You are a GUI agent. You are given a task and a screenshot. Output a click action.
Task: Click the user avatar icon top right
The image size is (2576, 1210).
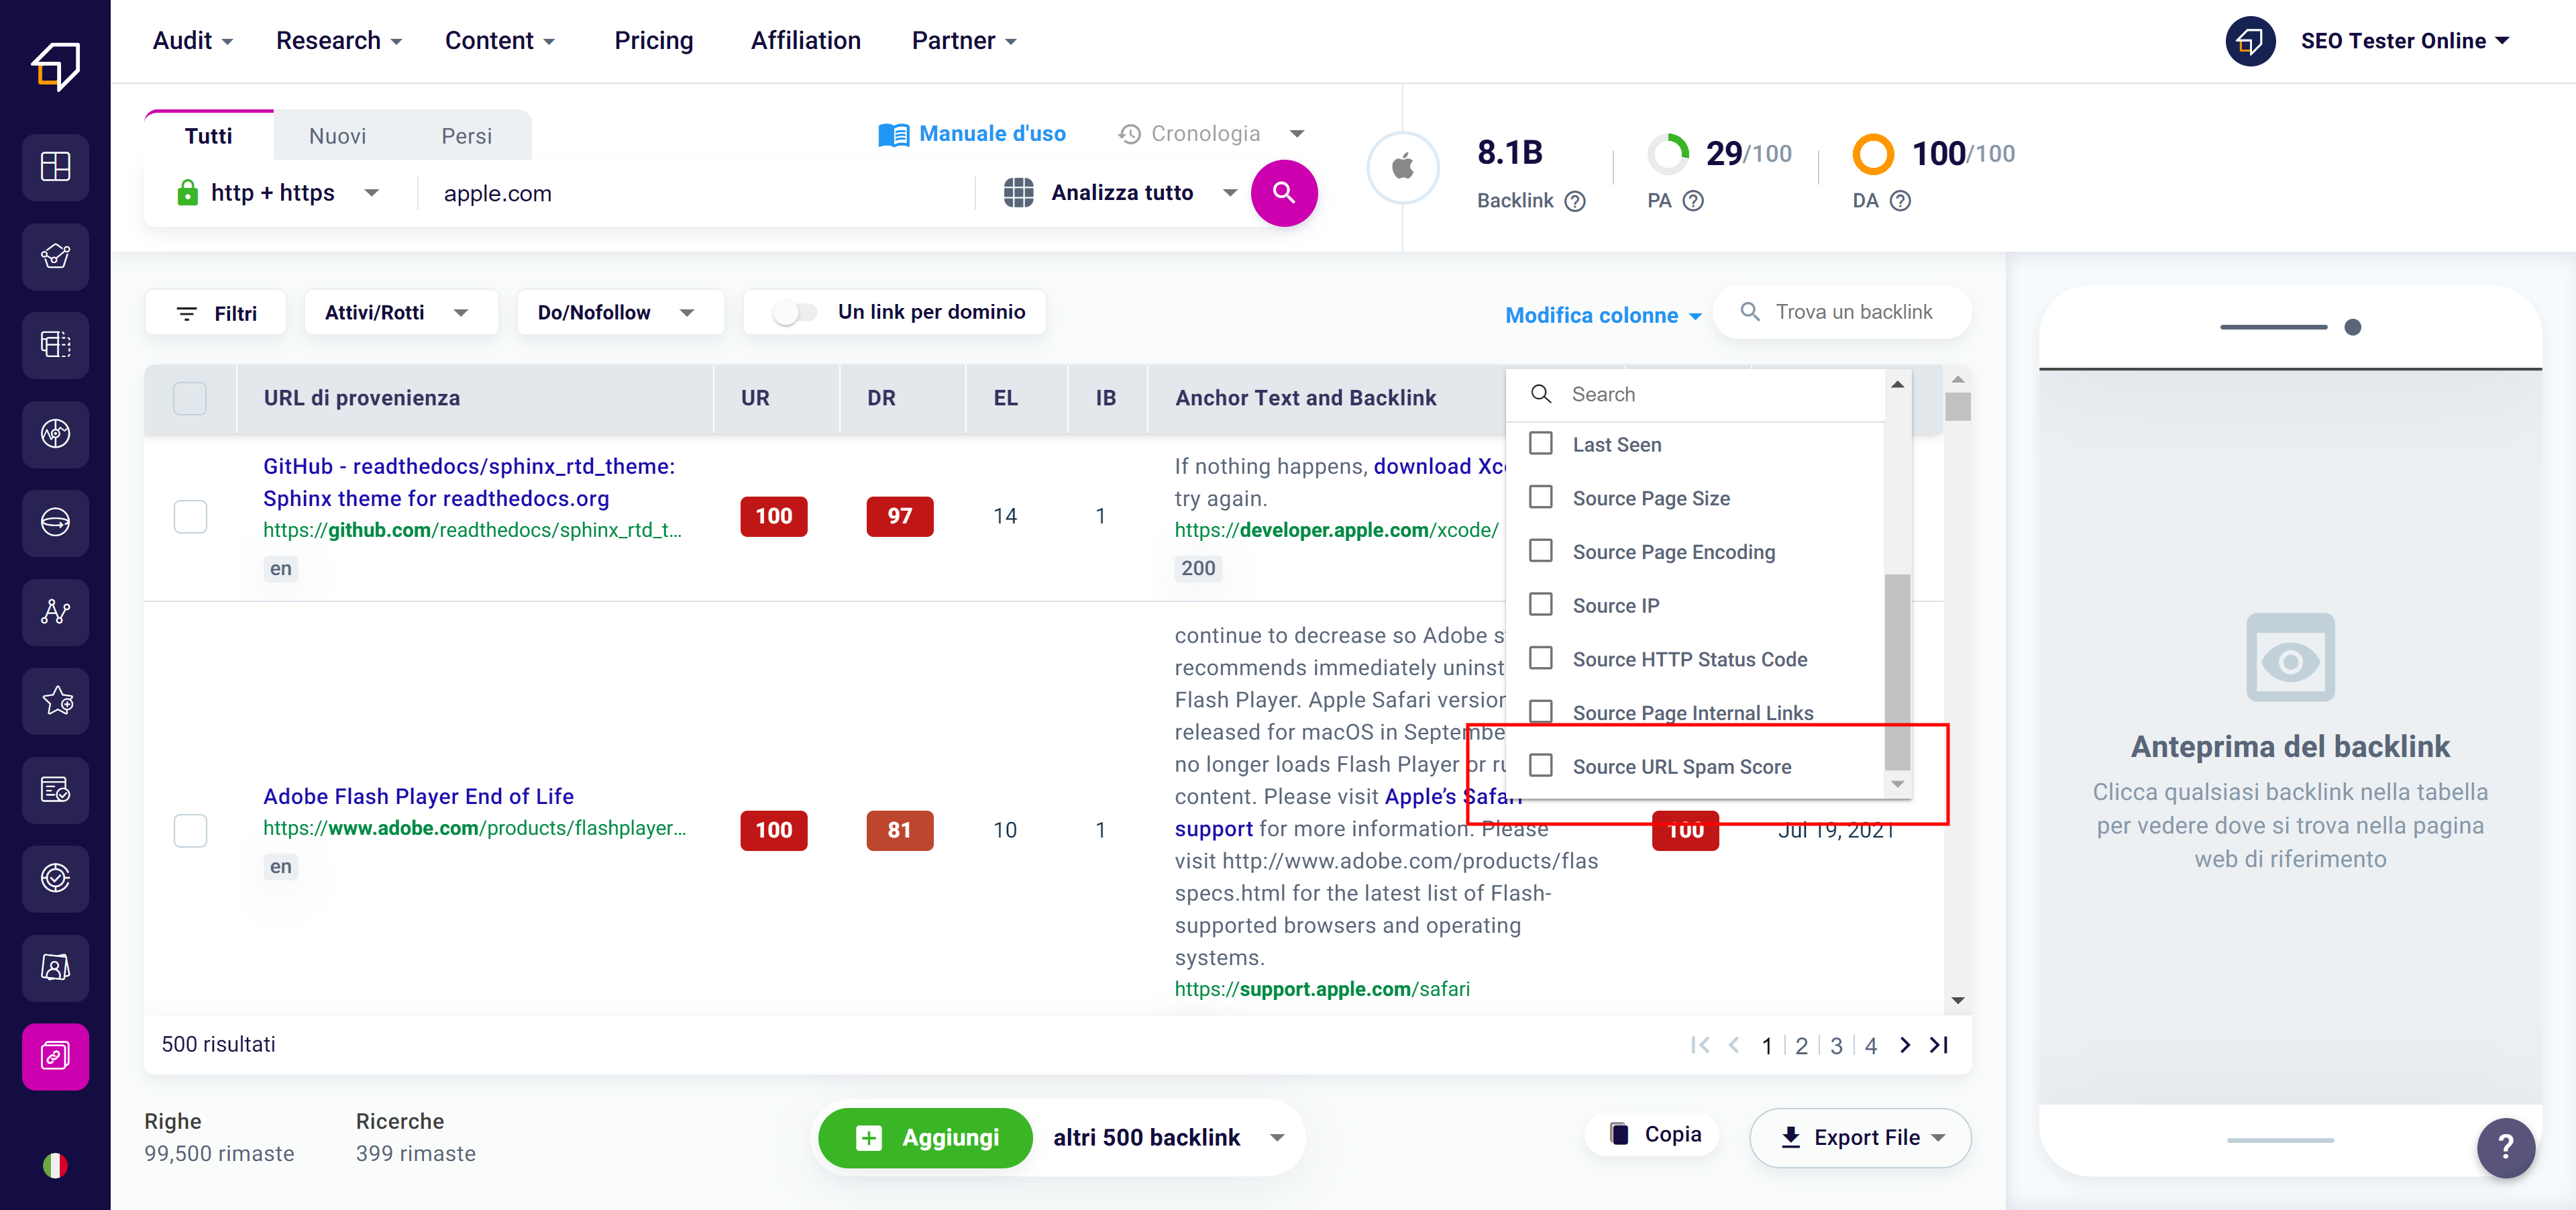pyautogui.click(x=2250, y=41)
